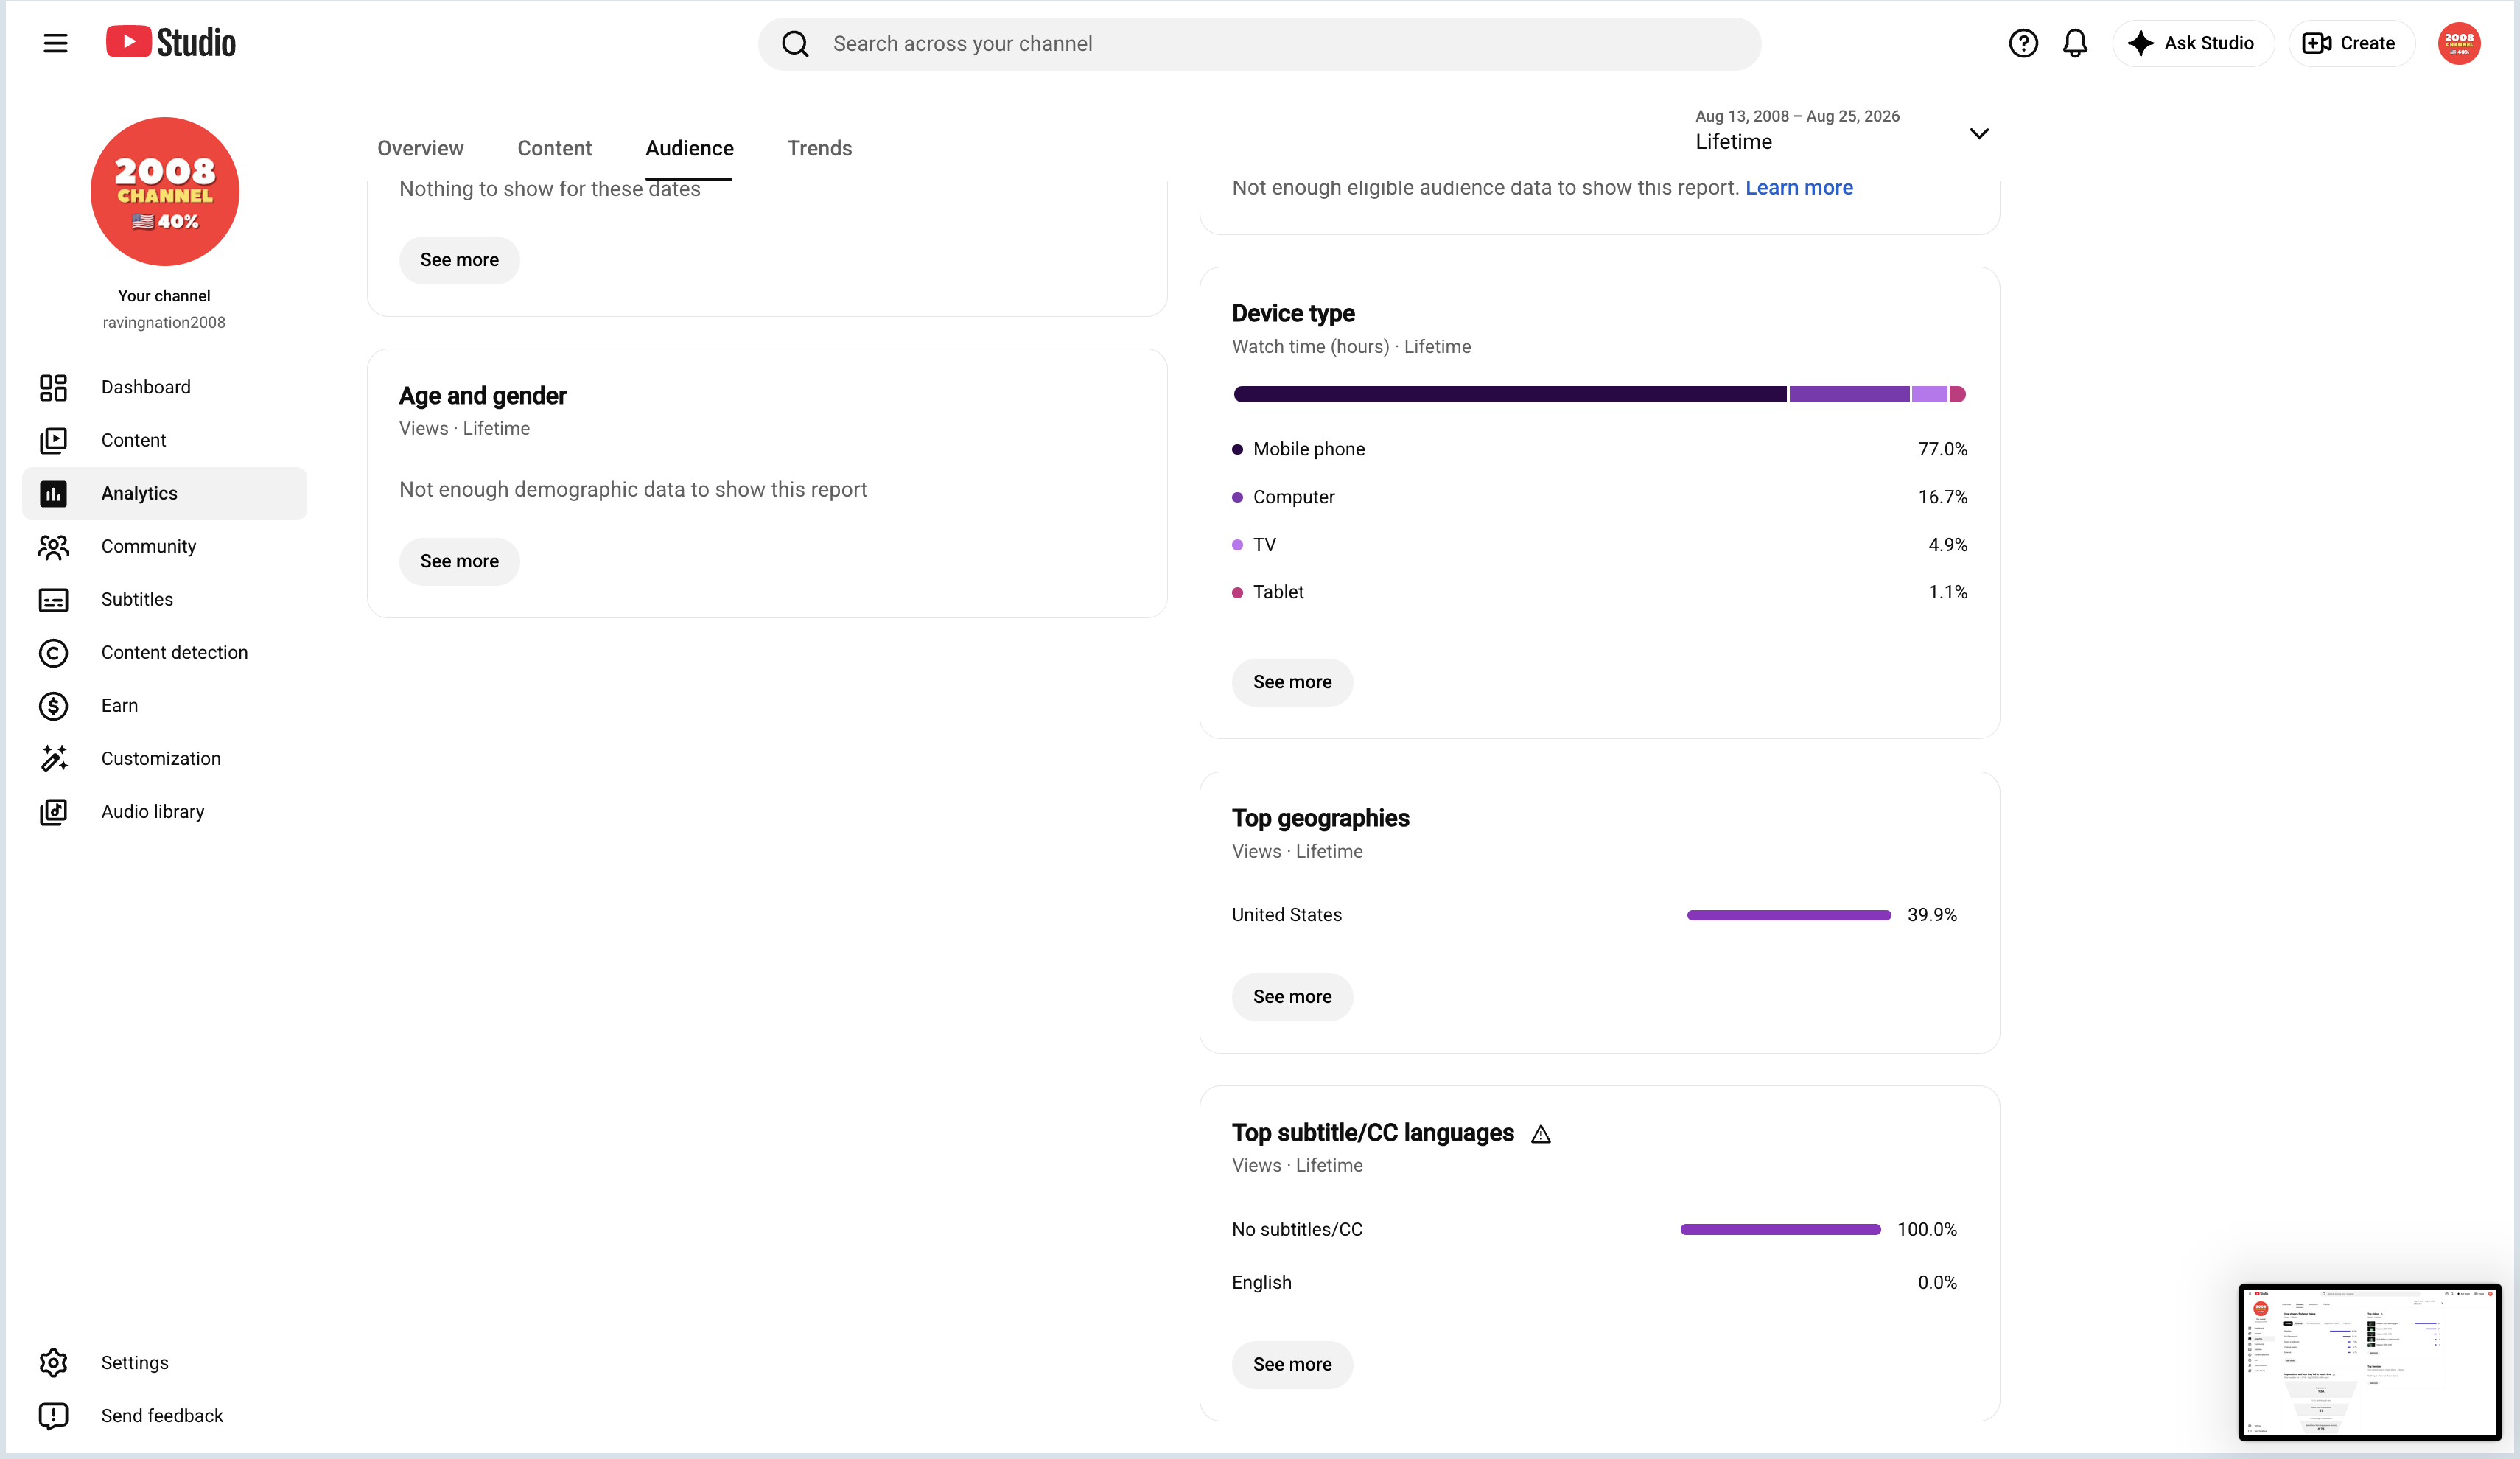
Task: Open Subtitles from the sidebar
Action: (164, 599)
